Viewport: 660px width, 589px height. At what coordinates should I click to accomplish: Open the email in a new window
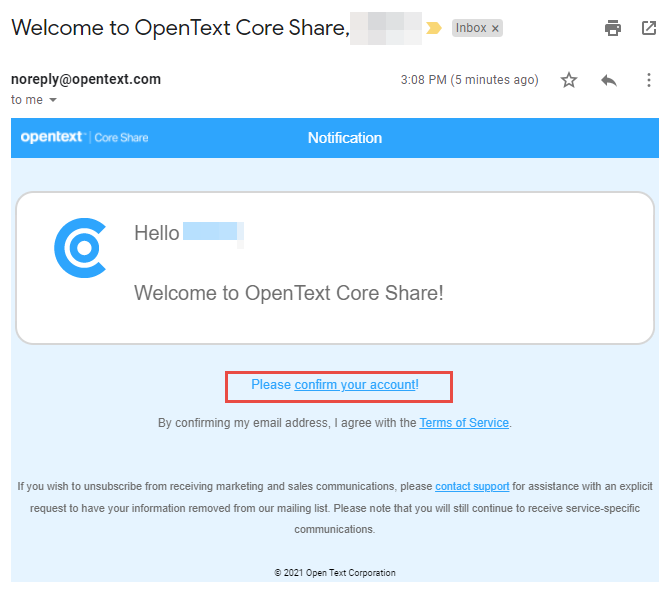(x=648, y=28)
